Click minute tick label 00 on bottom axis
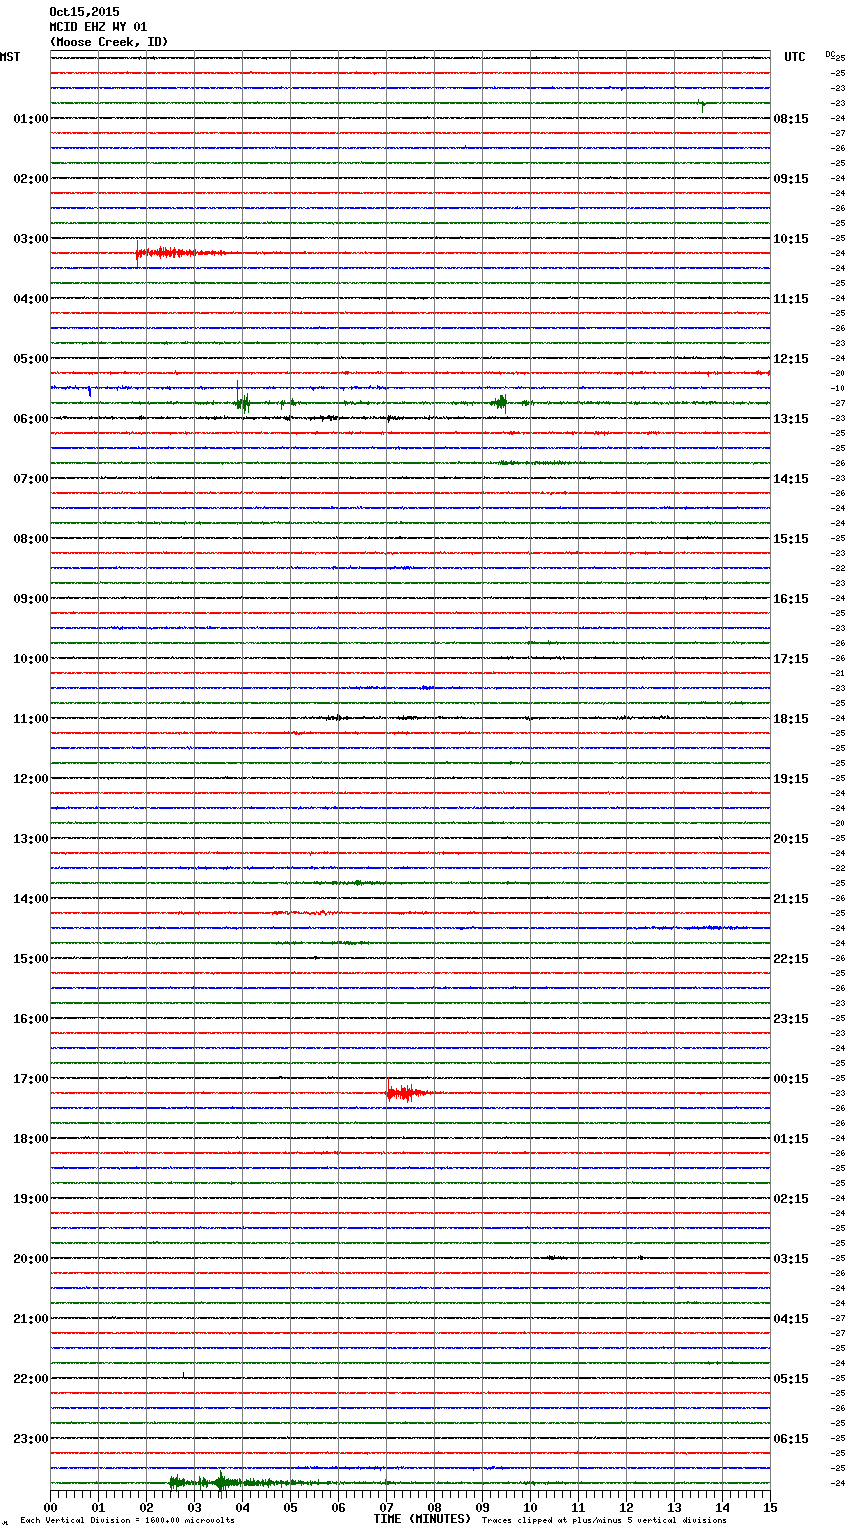 pyautogui.click(x=50, y=1507)
